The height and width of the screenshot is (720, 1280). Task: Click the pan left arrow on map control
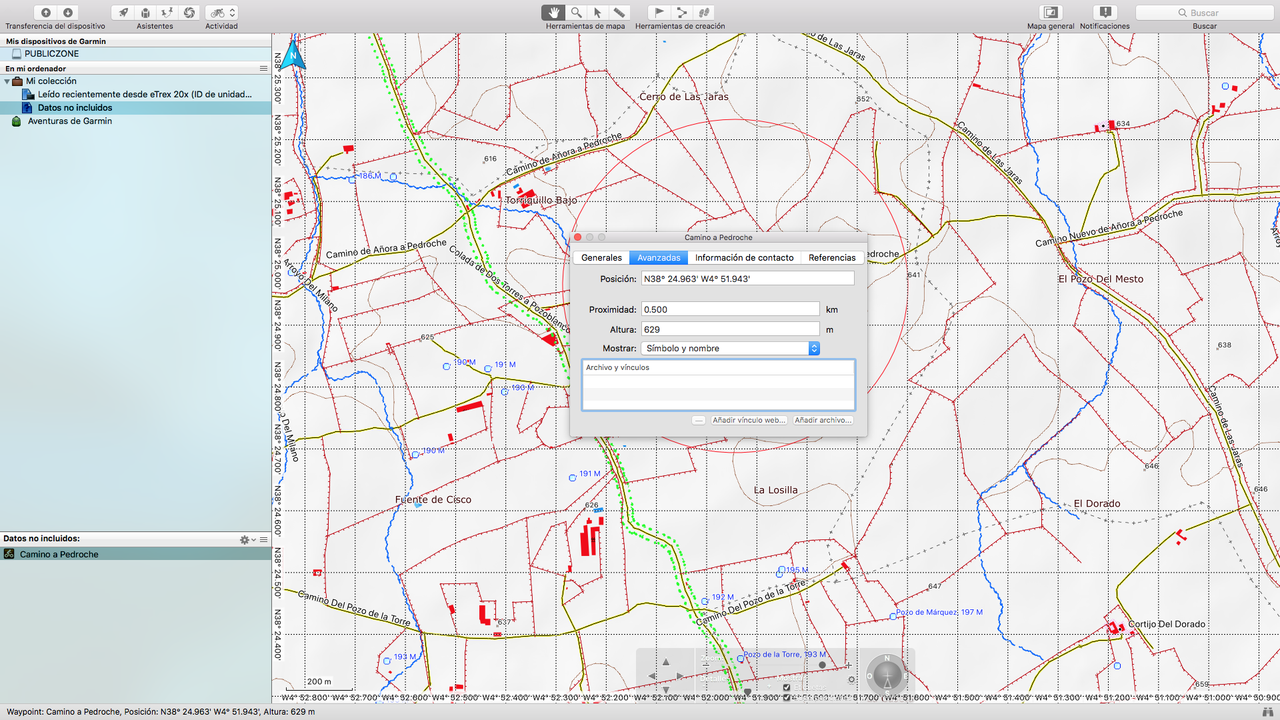click(652, 676)
